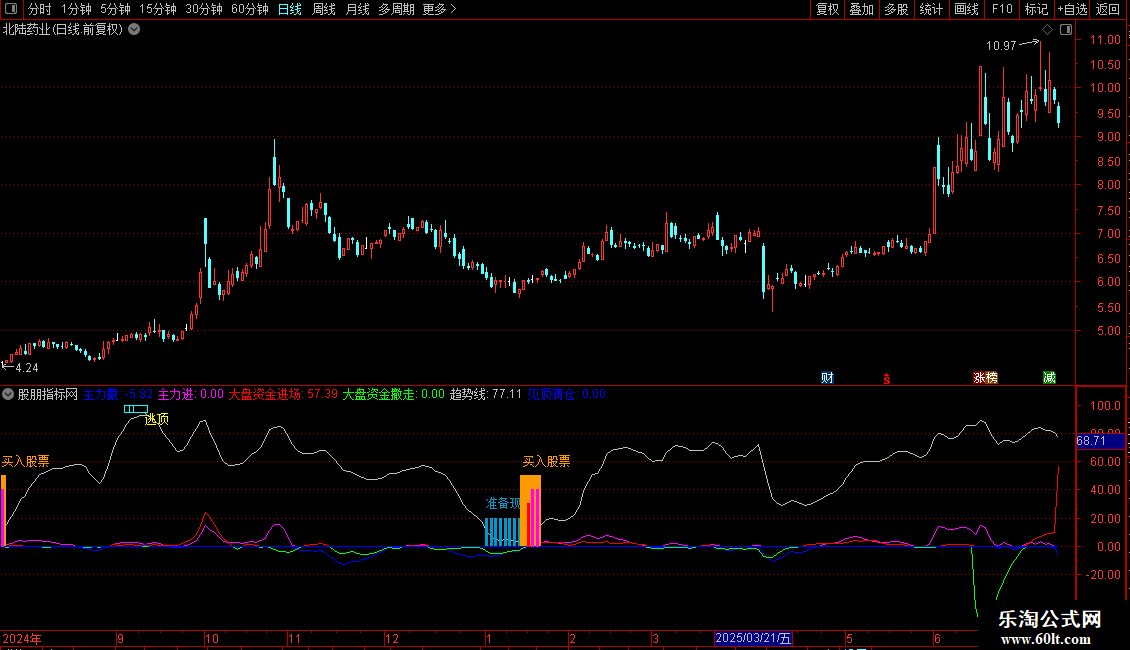
Task: Click the yellow 逃顶 signal label
Action: (x=157, y=419)
